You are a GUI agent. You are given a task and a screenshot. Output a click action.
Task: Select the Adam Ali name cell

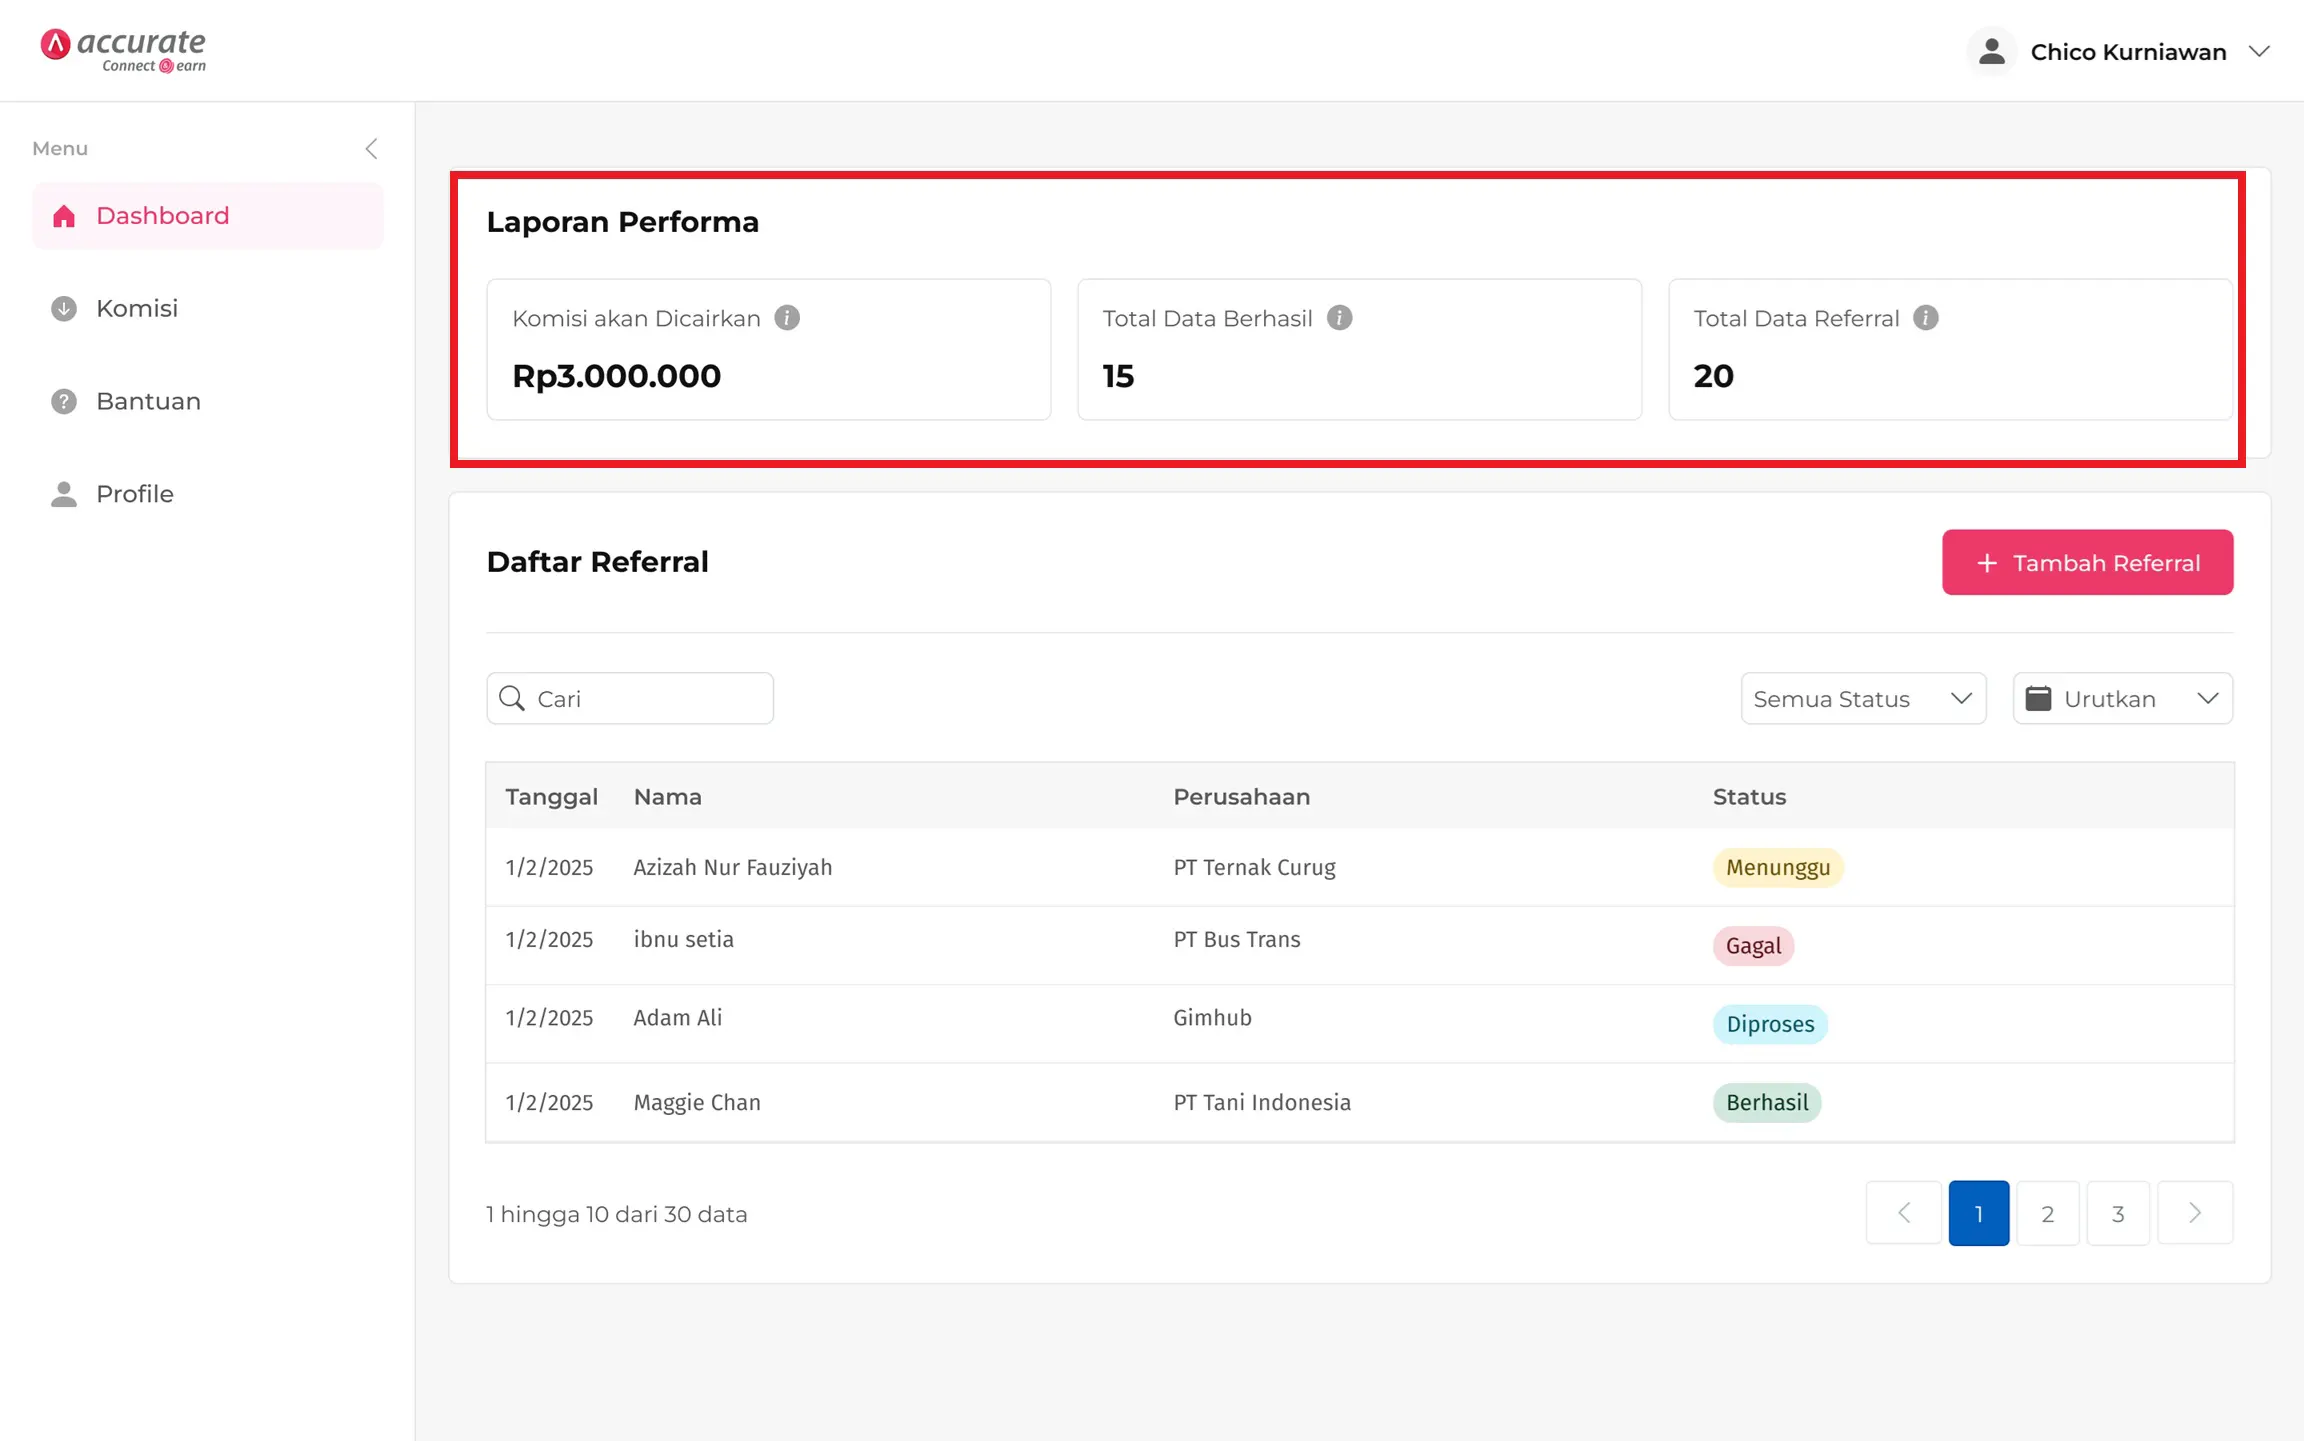coord(678,1018)
